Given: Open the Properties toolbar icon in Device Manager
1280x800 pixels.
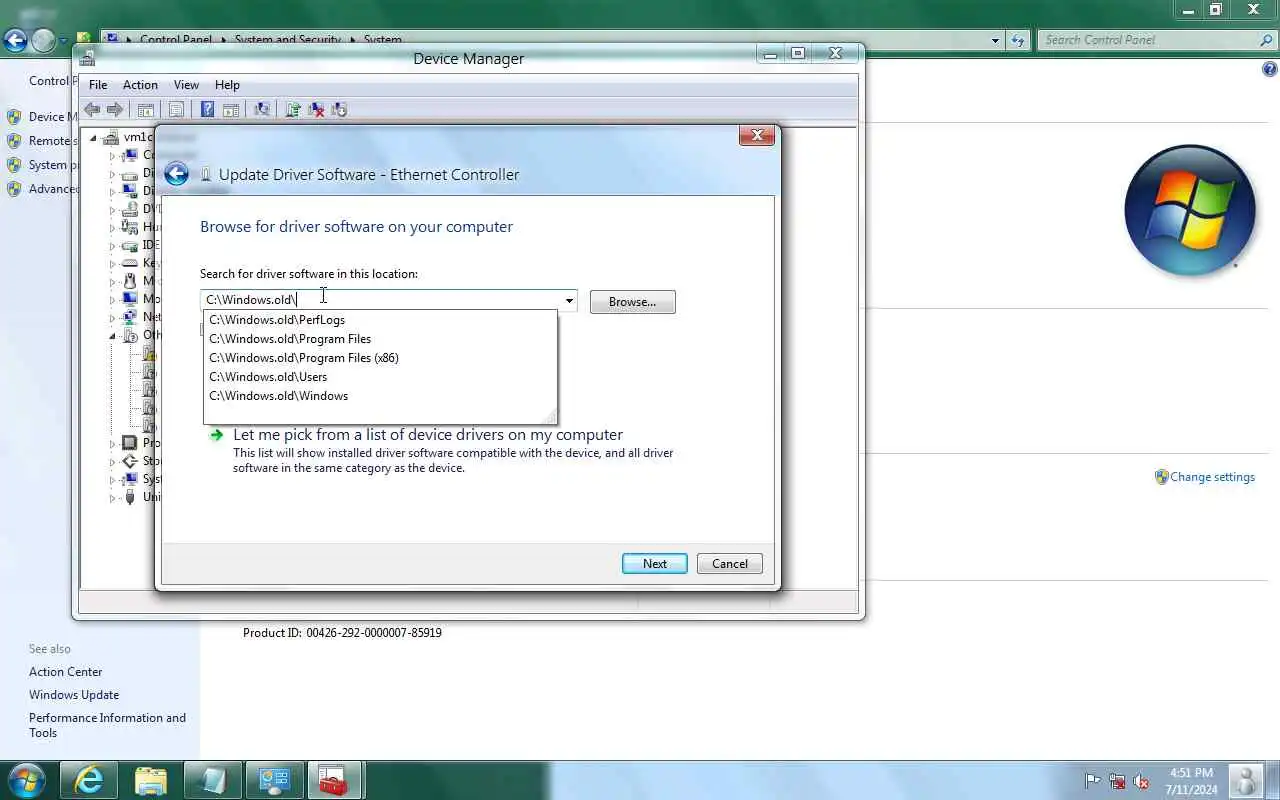Looking at the screenshot, I should click(x=176, y=110).
